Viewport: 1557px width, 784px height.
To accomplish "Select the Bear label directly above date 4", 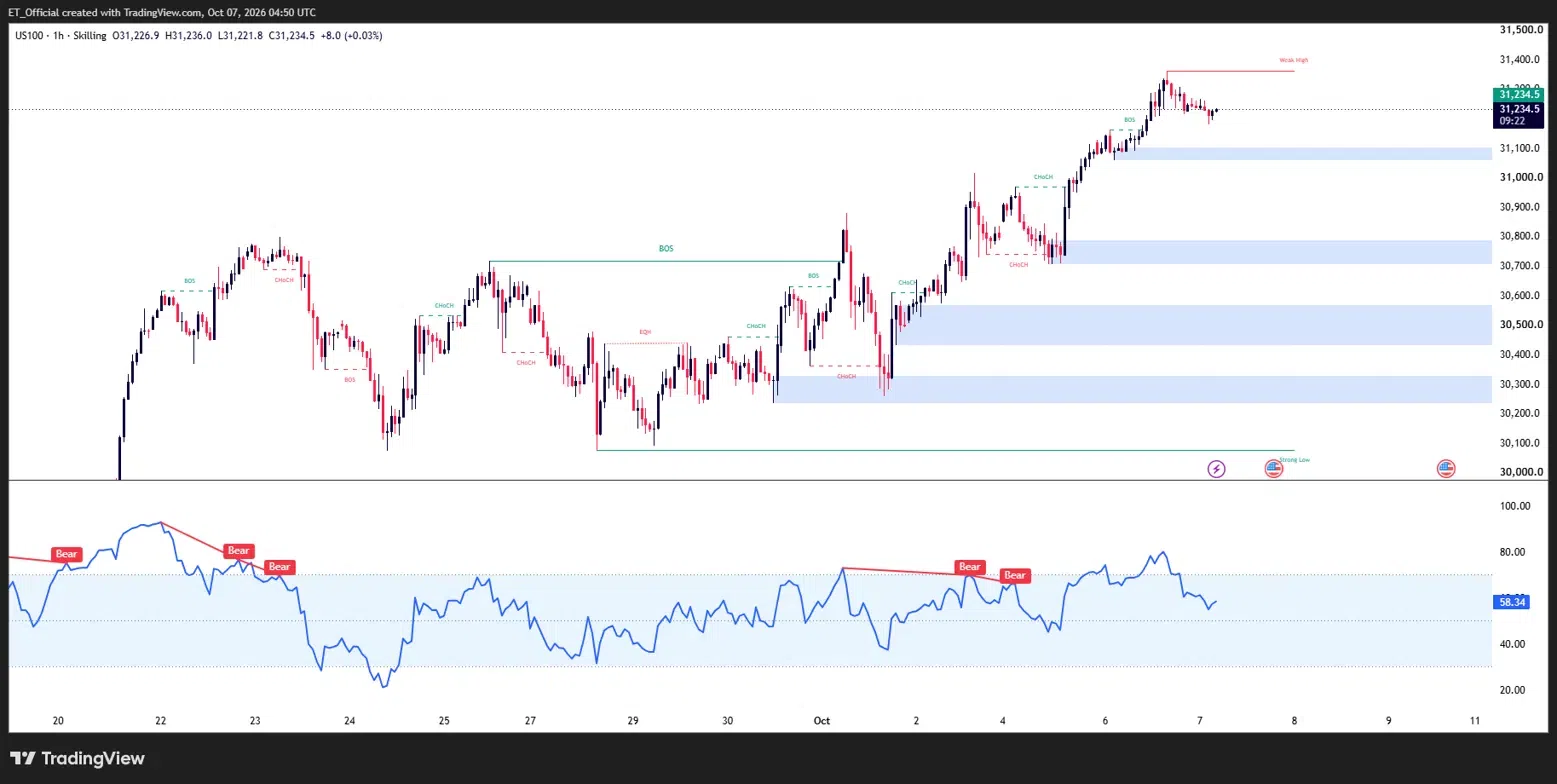I will (x=1015, y=575).
